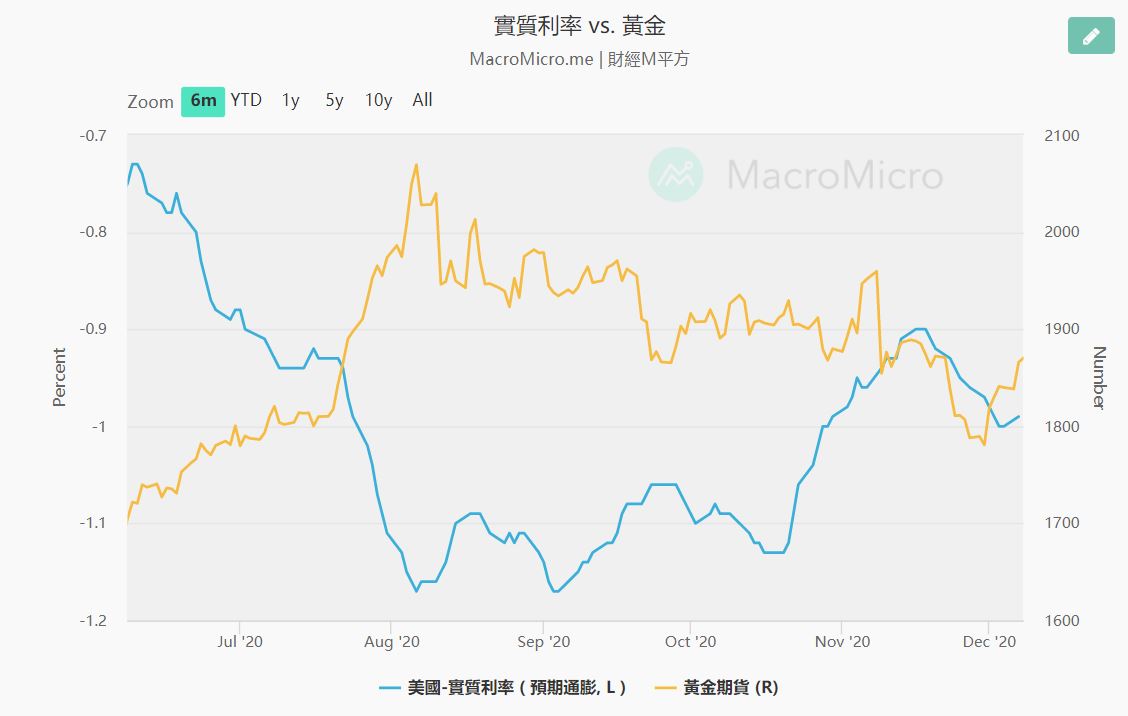Click the blue line swatch in legend
Image resolution: width=1128 pixels, height=716 pixels.
(391, 688)
